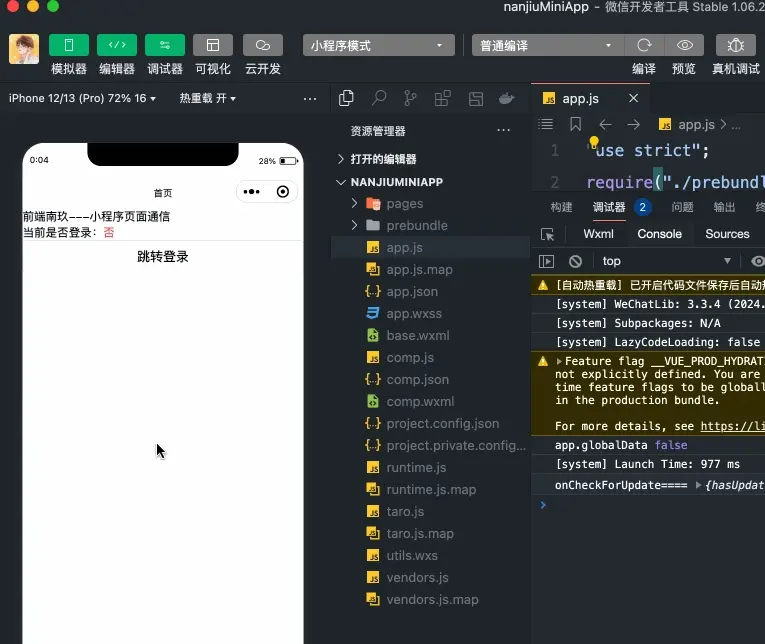
Task: Click the preview eye icon
Action: [684, 45]
